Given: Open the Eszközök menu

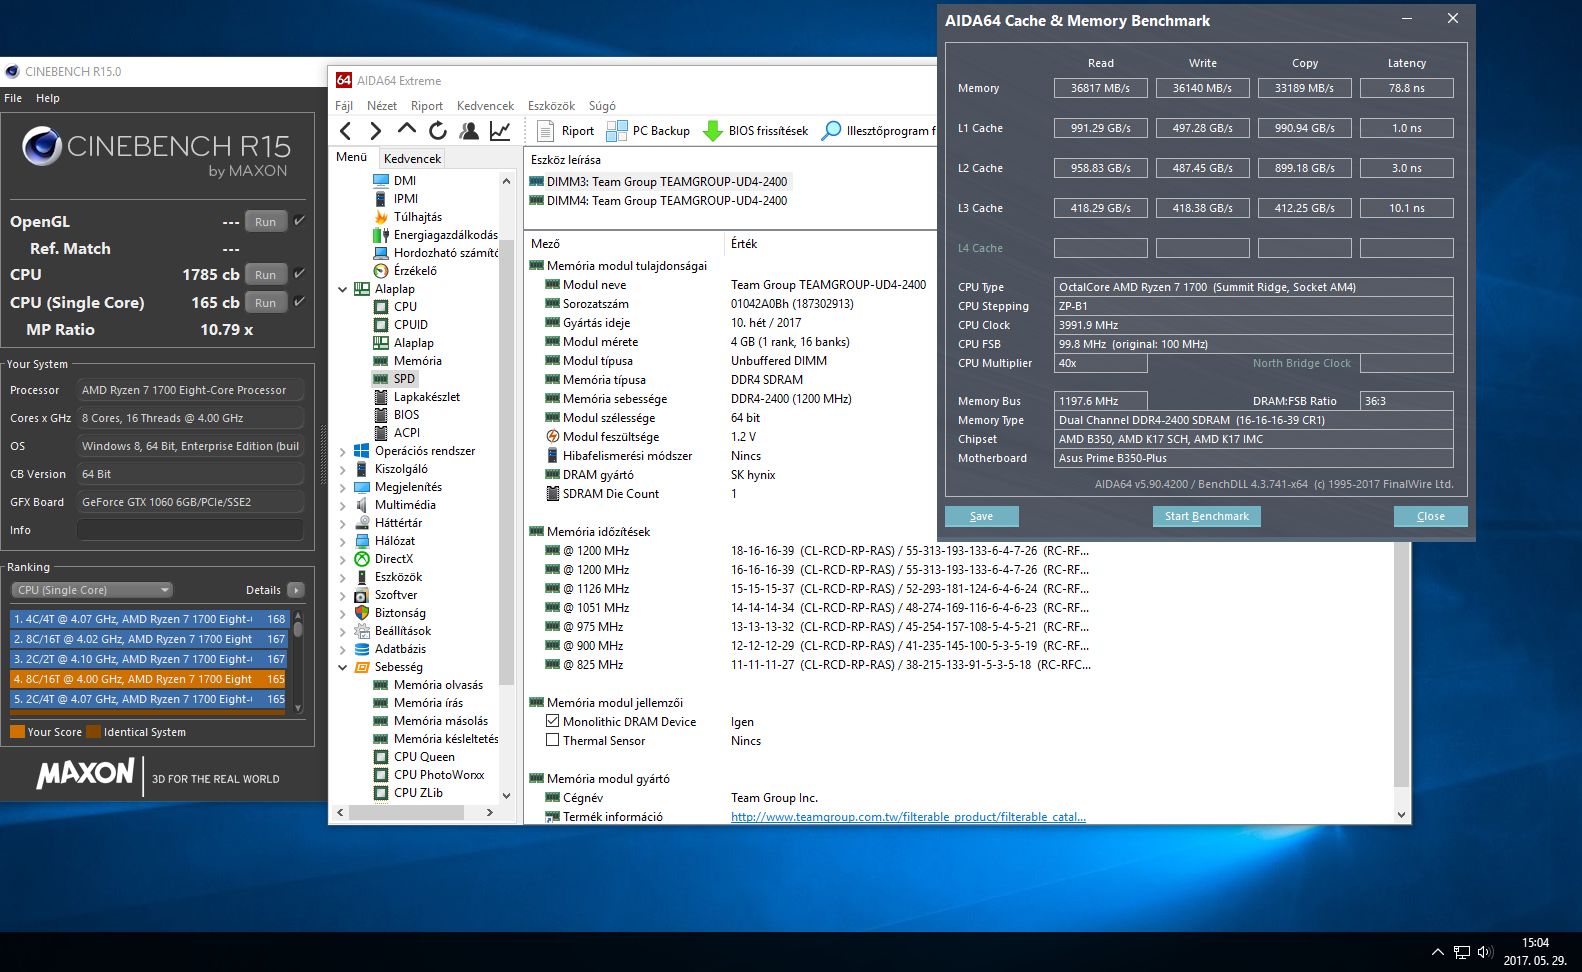Looking at the screenshot, I should (551, 105).
